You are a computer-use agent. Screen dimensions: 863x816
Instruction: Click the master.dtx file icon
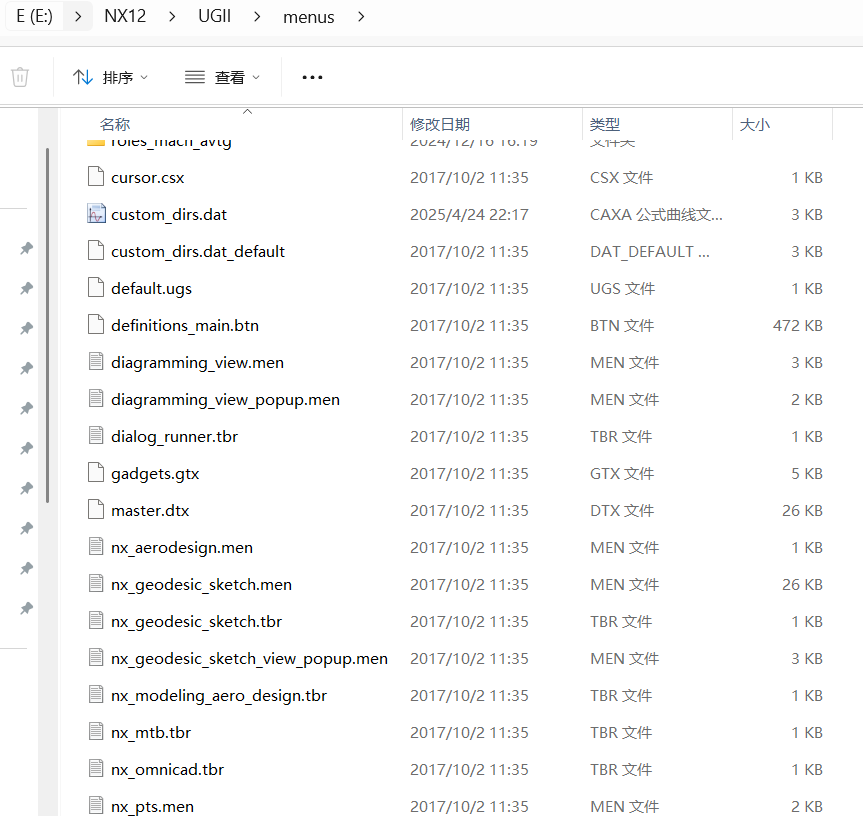coord(96,510)
